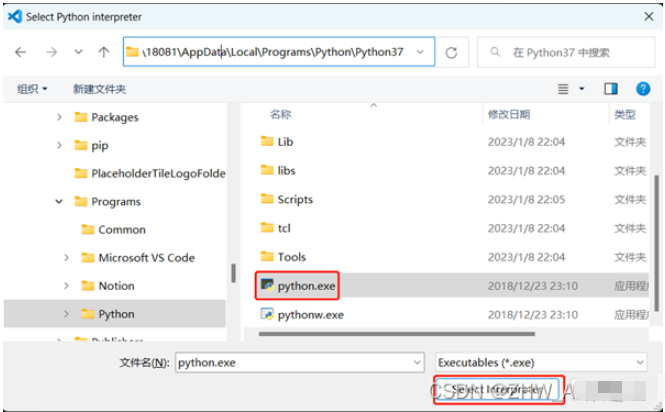
Task: Open help with the question mark icon
Action: [x=643, y=89]
